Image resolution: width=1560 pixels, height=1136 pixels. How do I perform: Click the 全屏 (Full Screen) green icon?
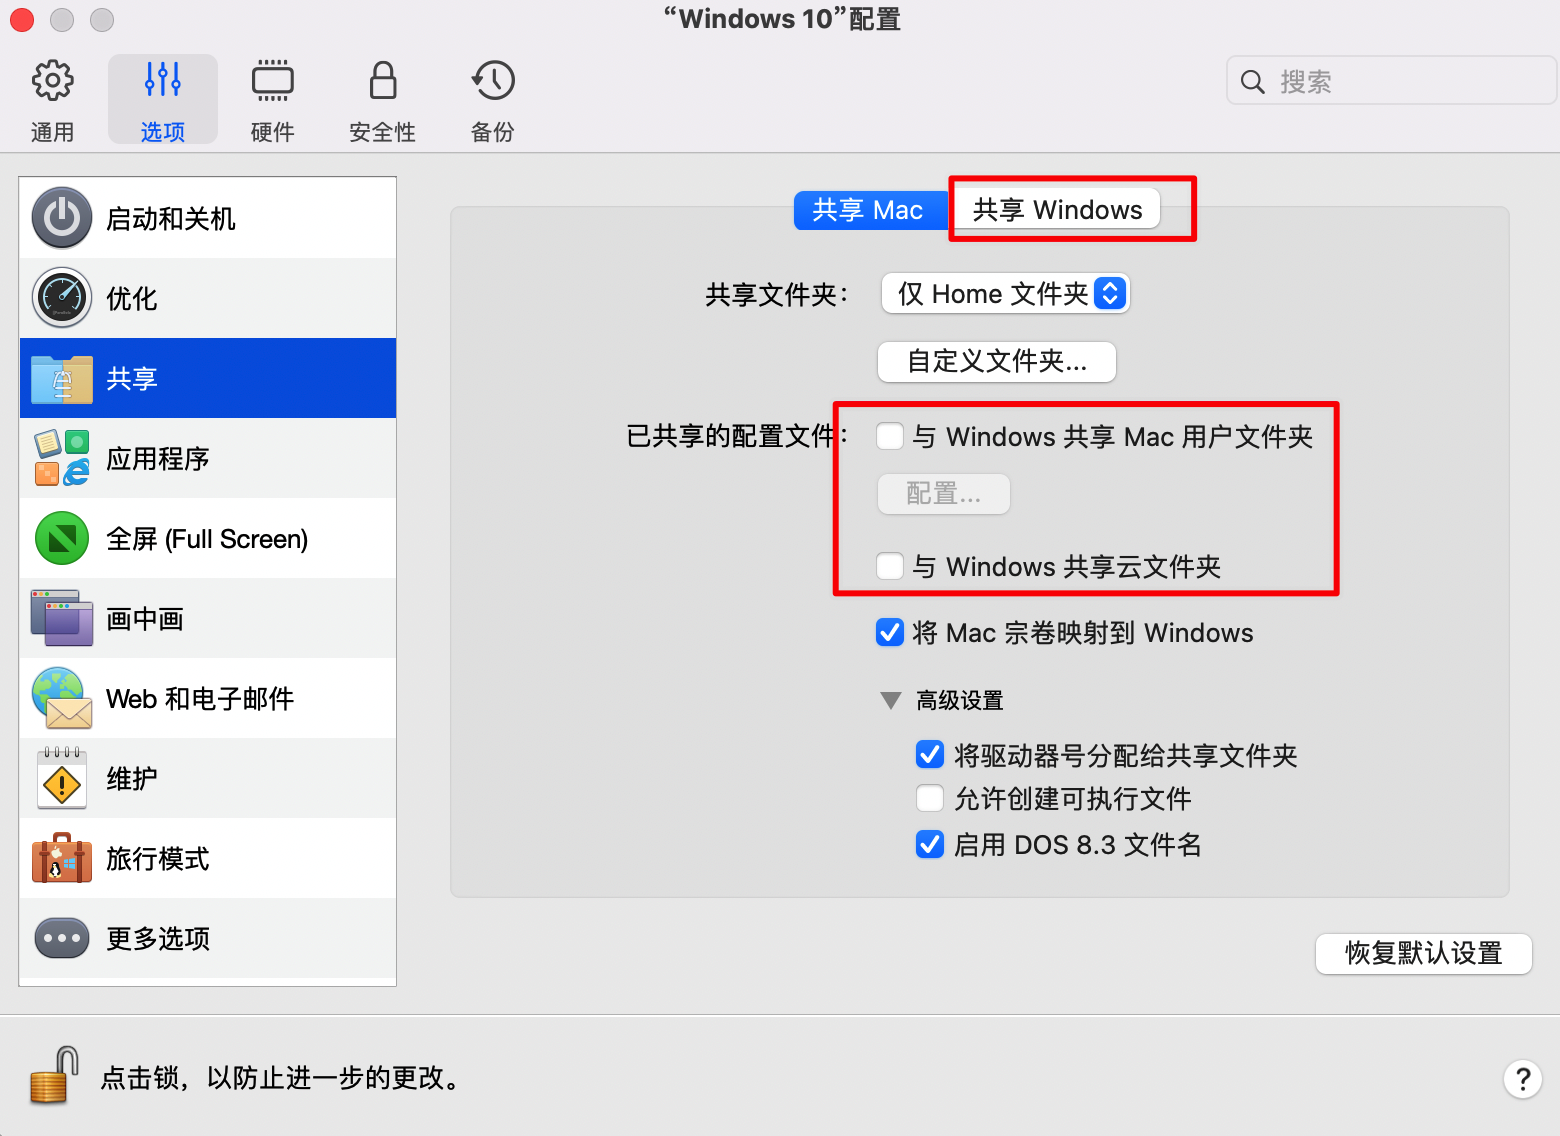pos(62,538)
